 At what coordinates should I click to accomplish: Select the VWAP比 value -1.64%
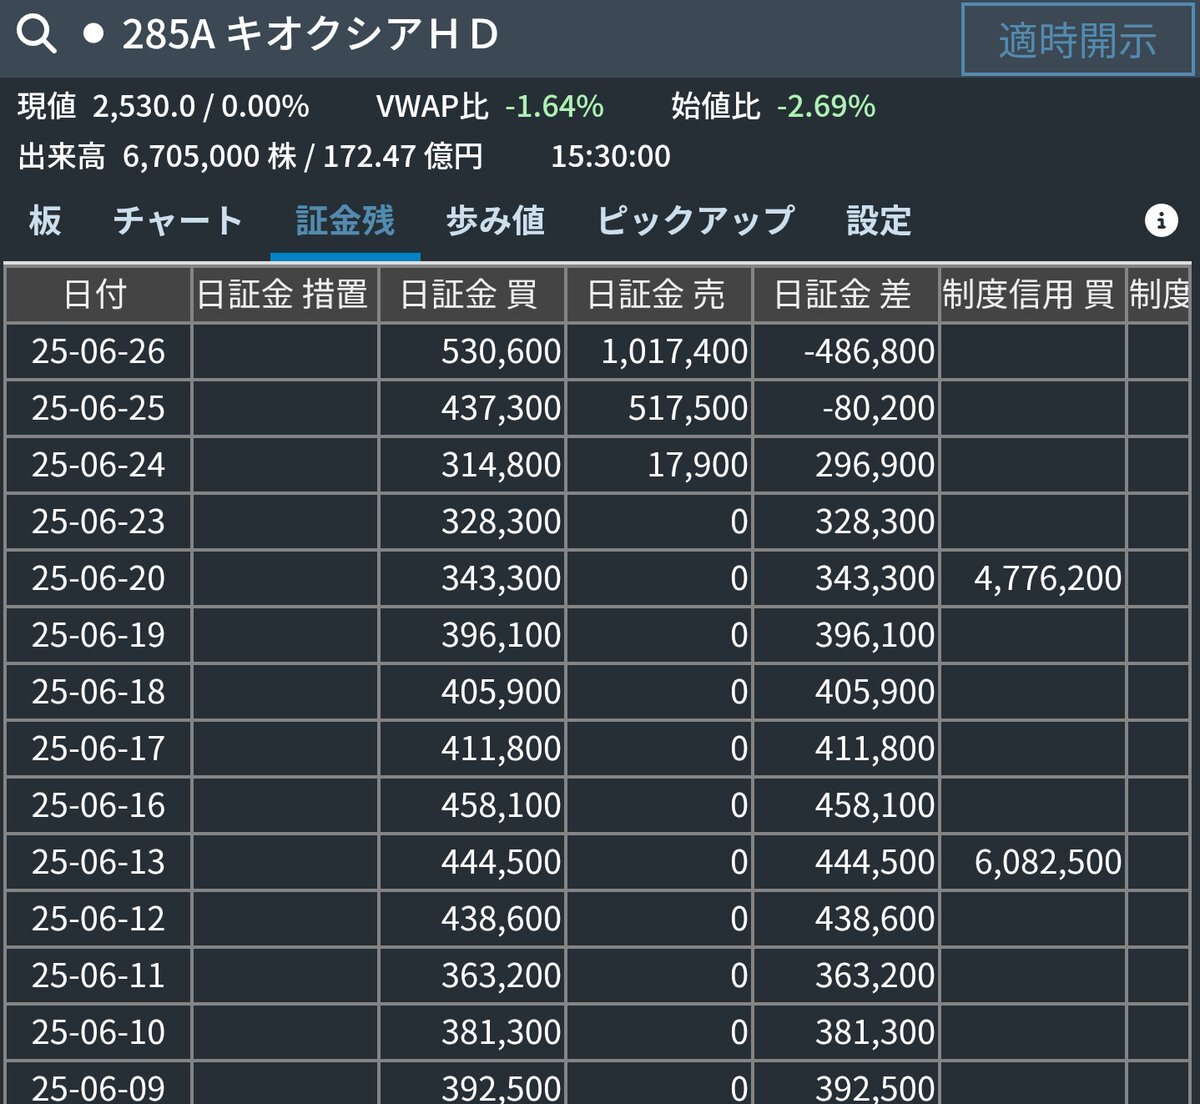click(554, 106)
